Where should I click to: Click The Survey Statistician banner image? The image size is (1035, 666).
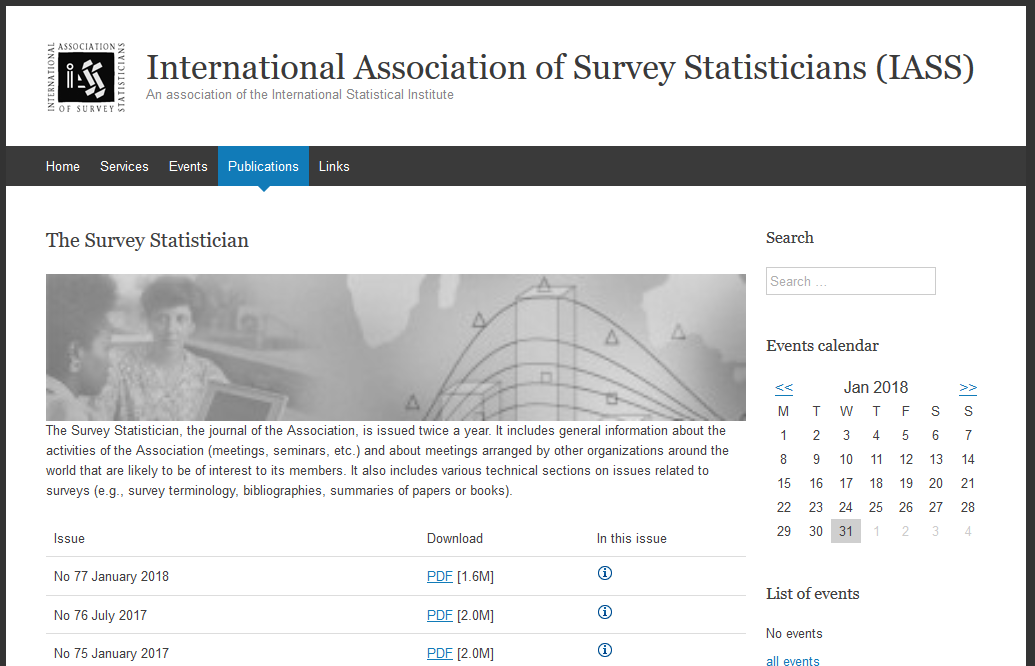tap(396, 347)
